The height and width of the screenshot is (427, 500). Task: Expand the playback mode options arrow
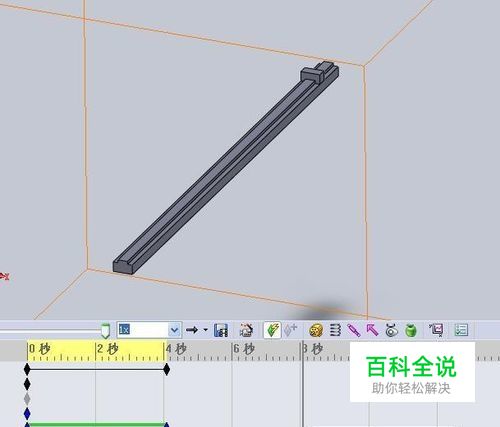(x=206, y=330)
